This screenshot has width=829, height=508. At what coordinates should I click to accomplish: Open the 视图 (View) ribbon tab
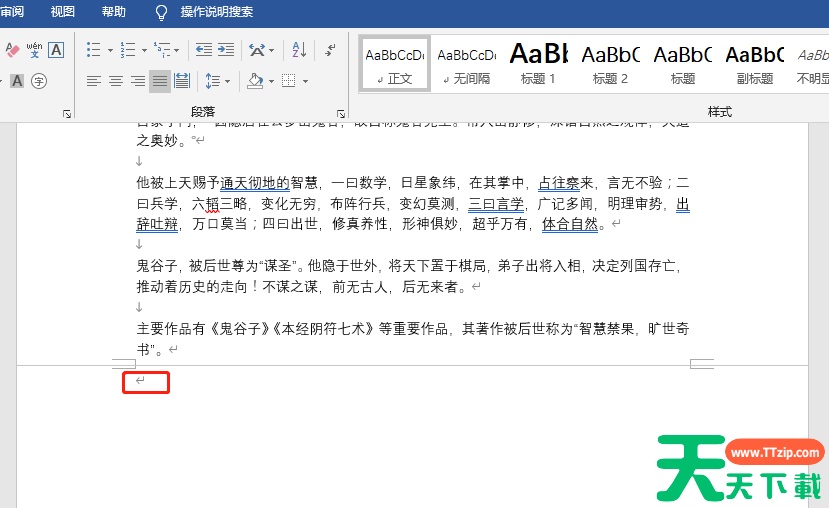(x=63, y=12)
